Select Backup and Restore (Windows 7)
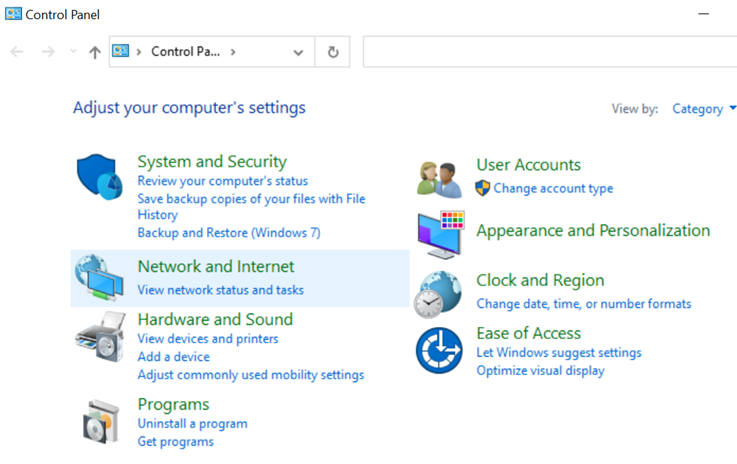 coord(228,232)
